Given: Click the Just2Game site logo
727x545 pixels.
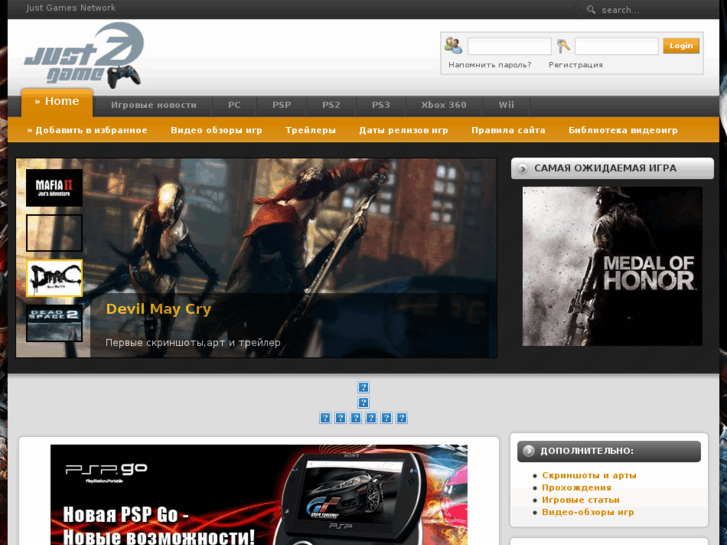Looking at the screenshot, I should click(x=84, y=56).
